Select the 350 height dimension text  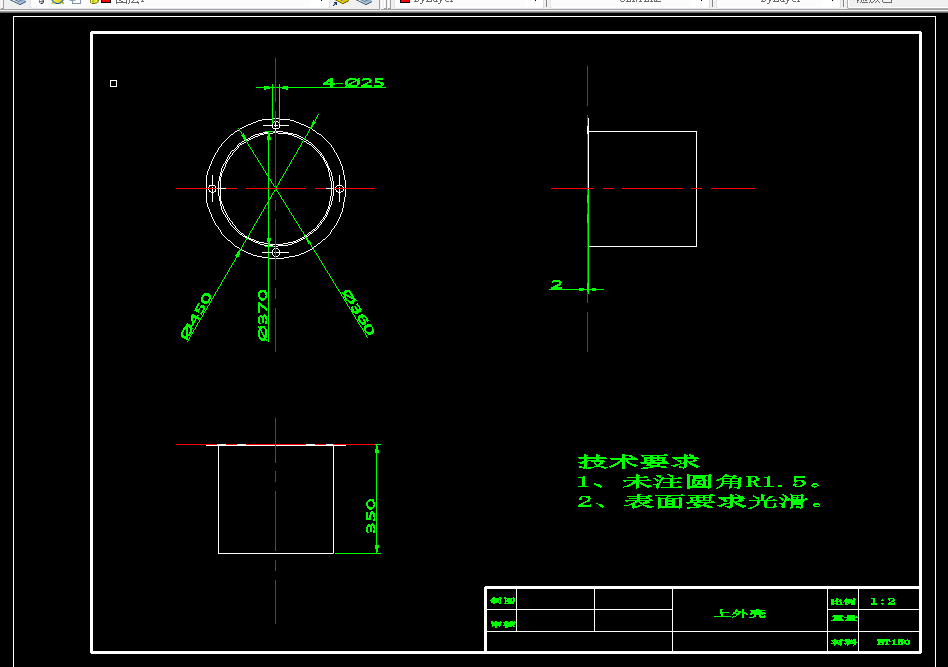[x=370, y=516]
